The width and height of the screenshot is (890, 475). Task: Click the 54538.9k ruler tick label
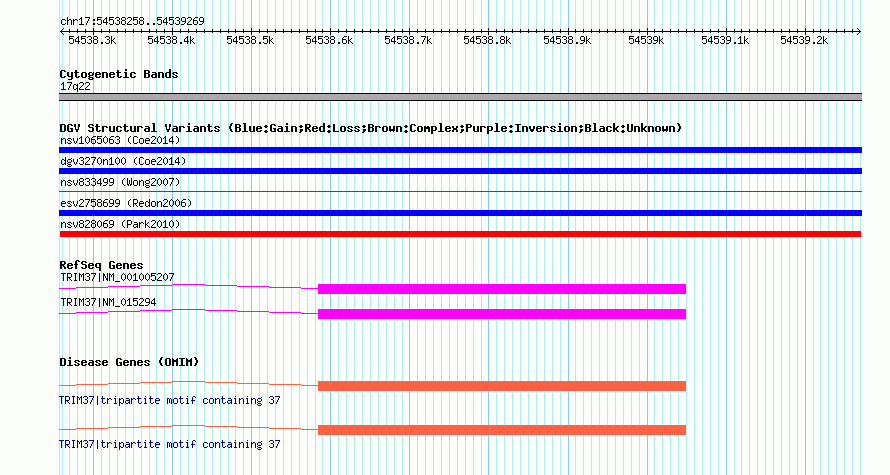click(567, 40)
